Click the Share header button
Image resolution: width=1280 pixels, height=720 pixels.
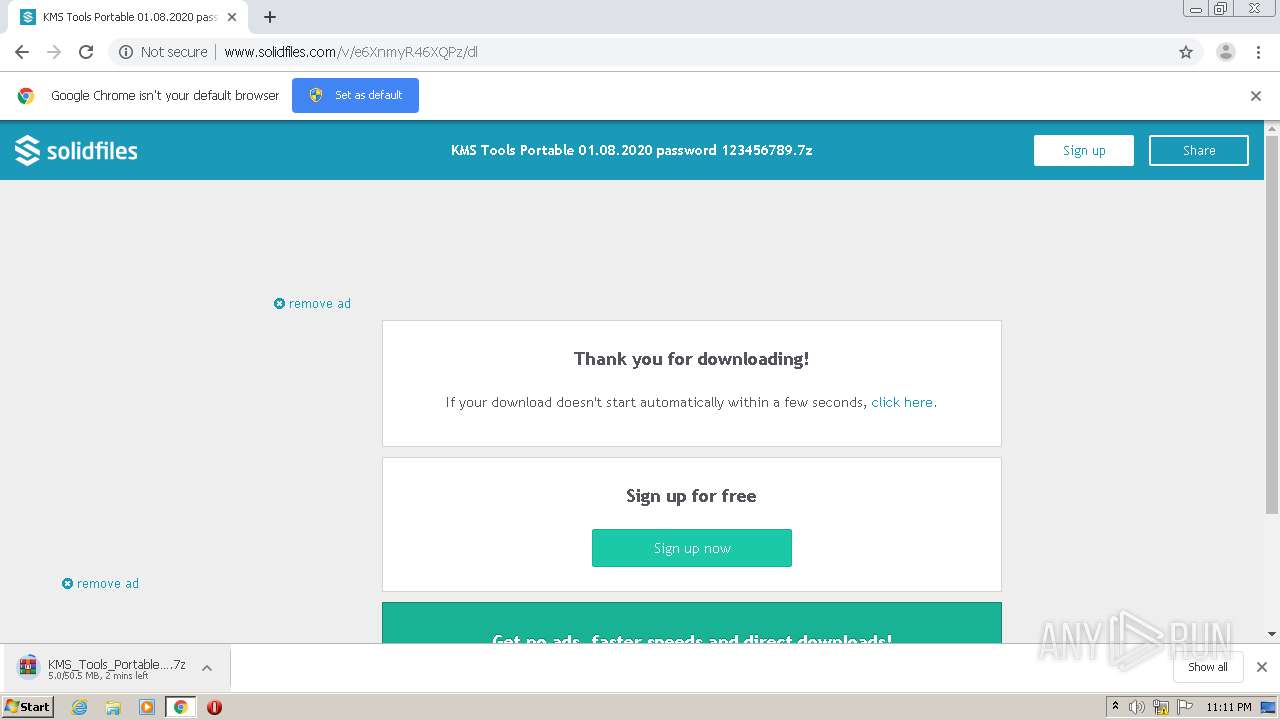pyautogui.click(x=1199, y=150)
